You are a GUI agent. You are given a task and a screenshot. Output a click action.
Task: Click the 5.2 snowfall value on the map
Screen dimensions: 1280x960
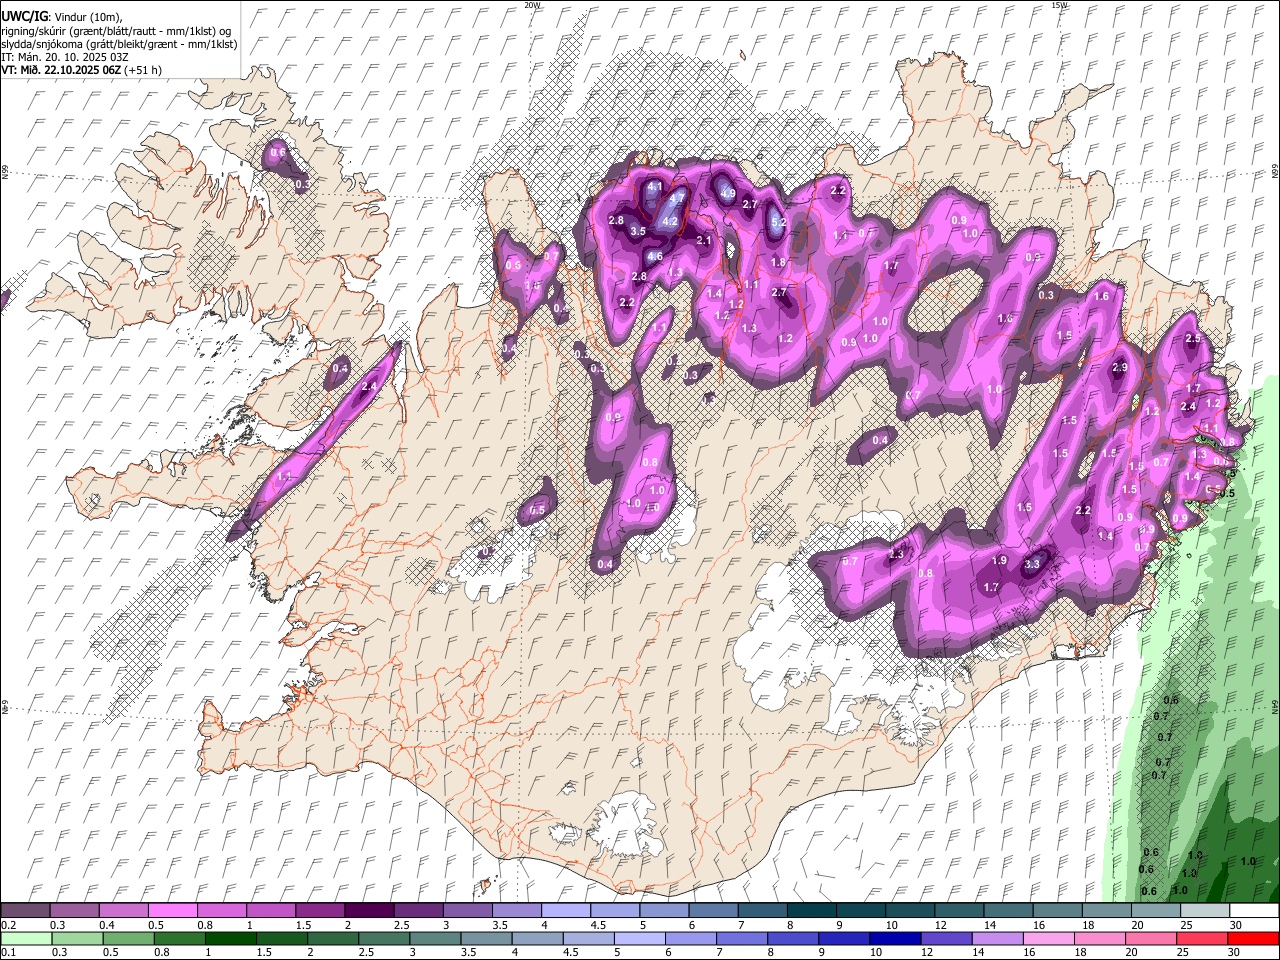[779, 223]
